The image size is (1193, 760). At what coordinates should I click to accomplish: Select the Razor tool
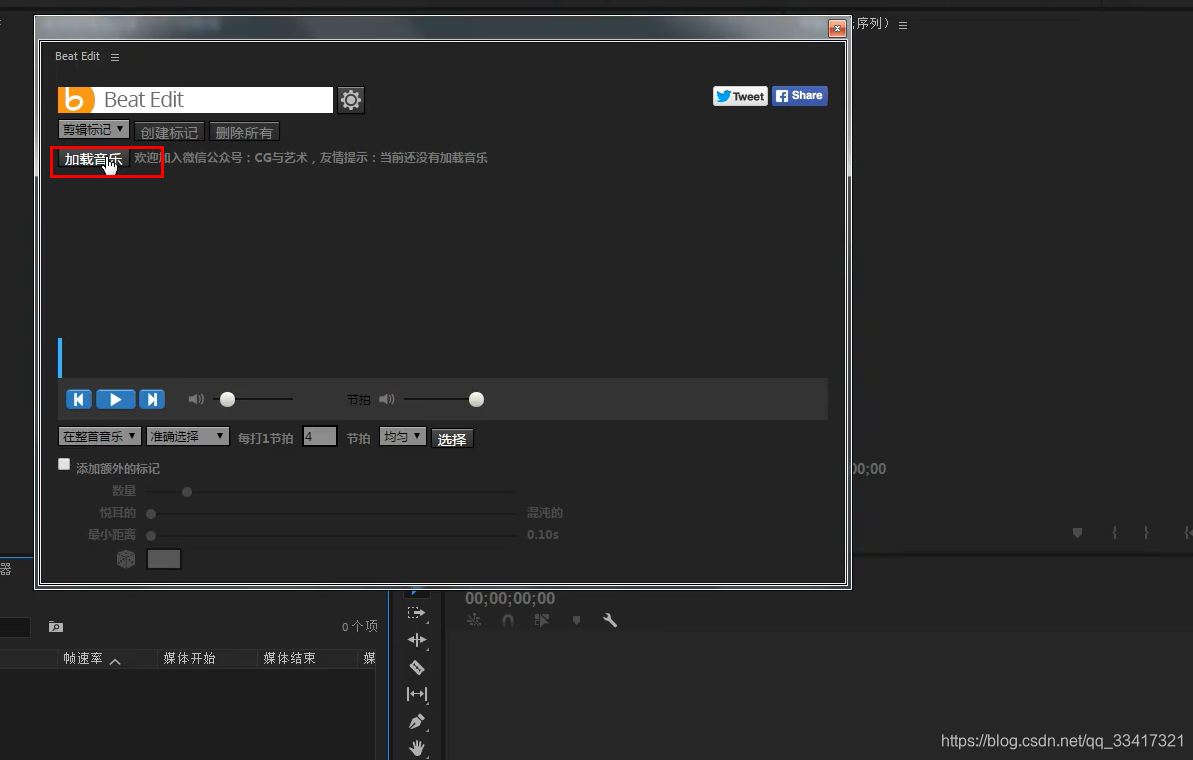click(416, 667)
